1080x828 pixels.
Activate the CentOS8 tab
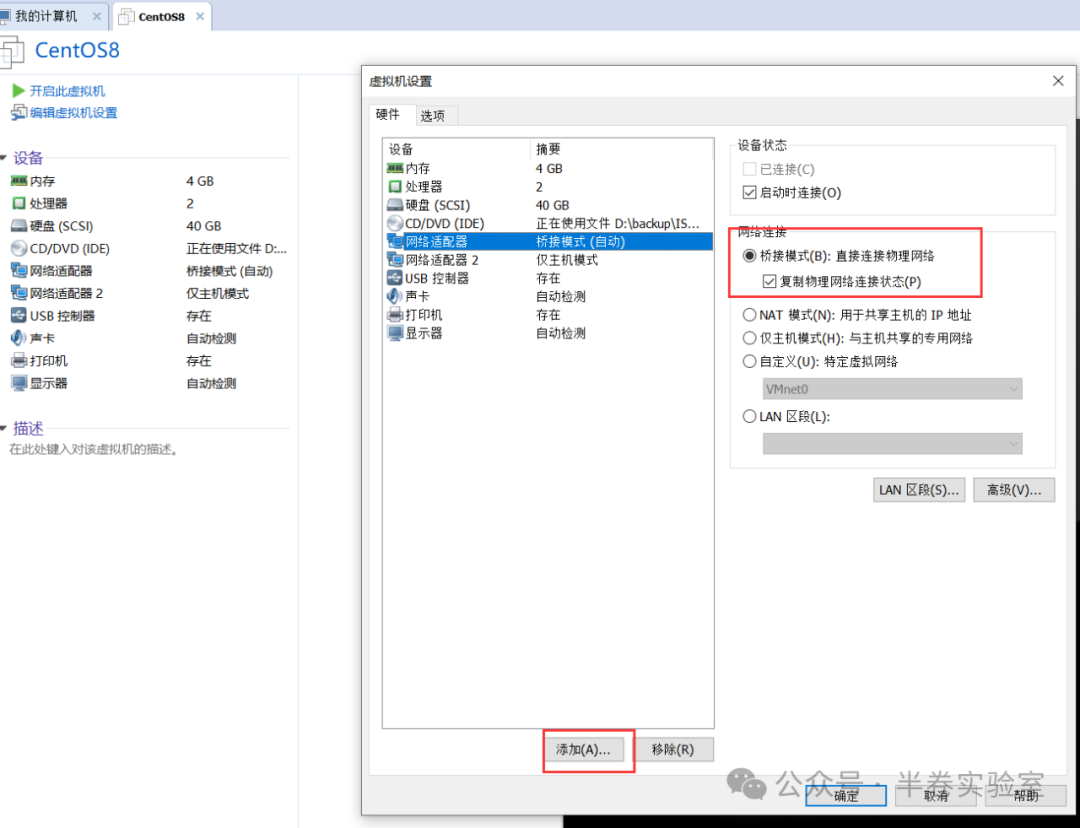pyautogui.click(x=161, y=17)
